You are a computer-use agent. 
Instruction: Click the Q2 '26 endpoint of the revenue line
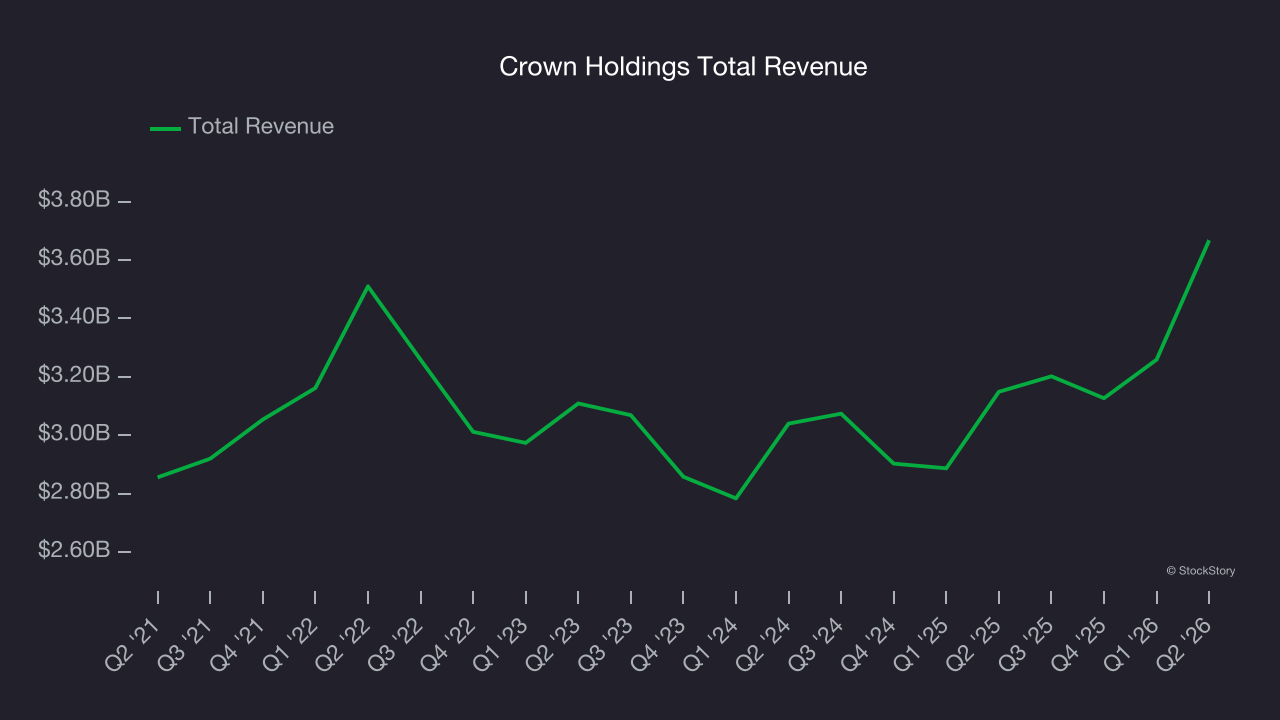1209,241
